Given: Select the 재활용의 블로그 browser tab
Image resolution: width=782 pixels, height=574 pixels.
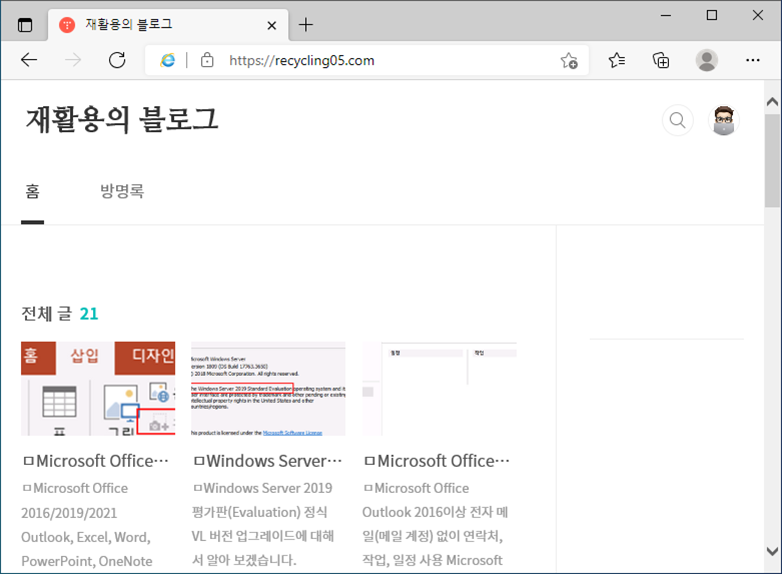Looking at the screenshot, I should (168, 24).
